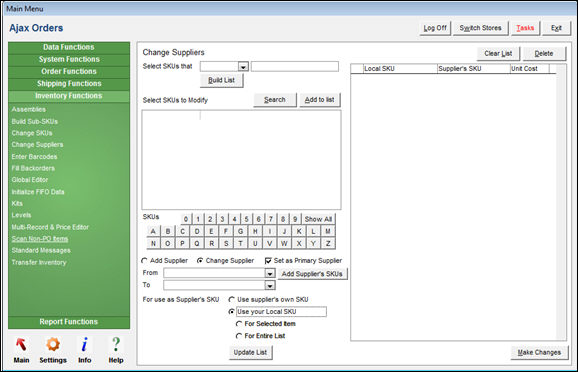Viewport: 578px width, 372px height.
Task: Open the To supplier dropdown
Action: (270, 285)
